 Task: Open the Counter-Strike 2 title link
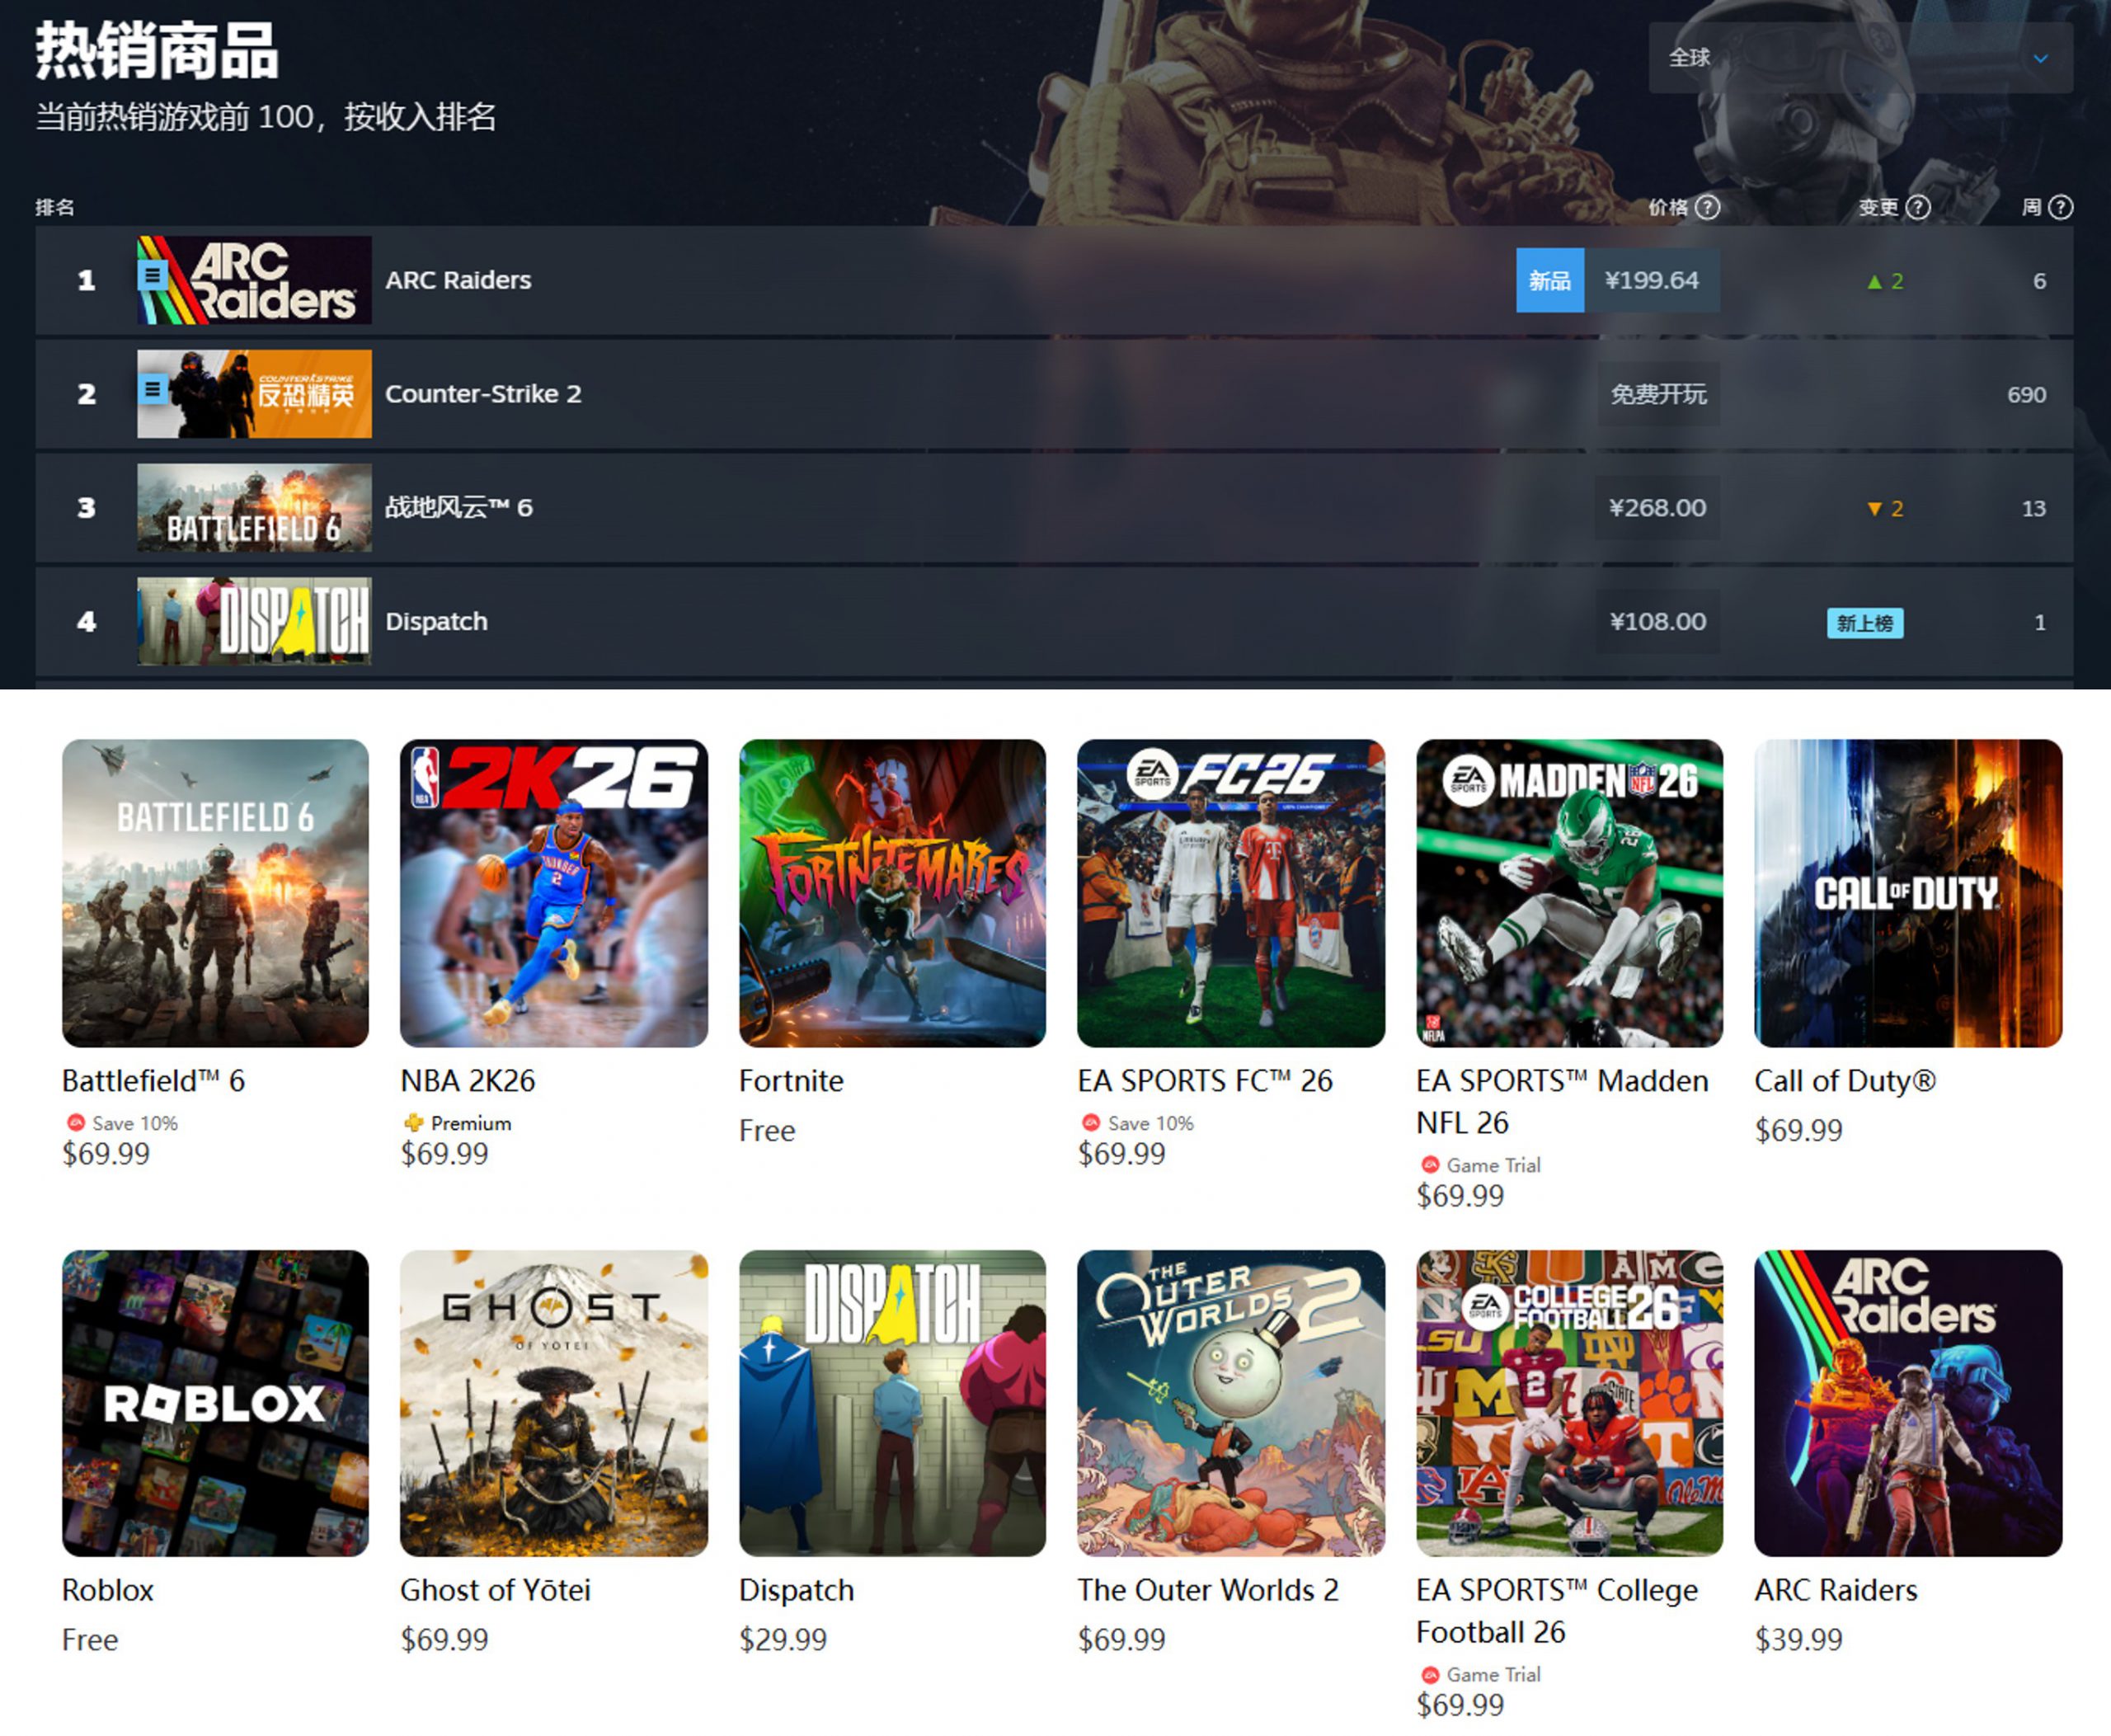tap(483, 394)
